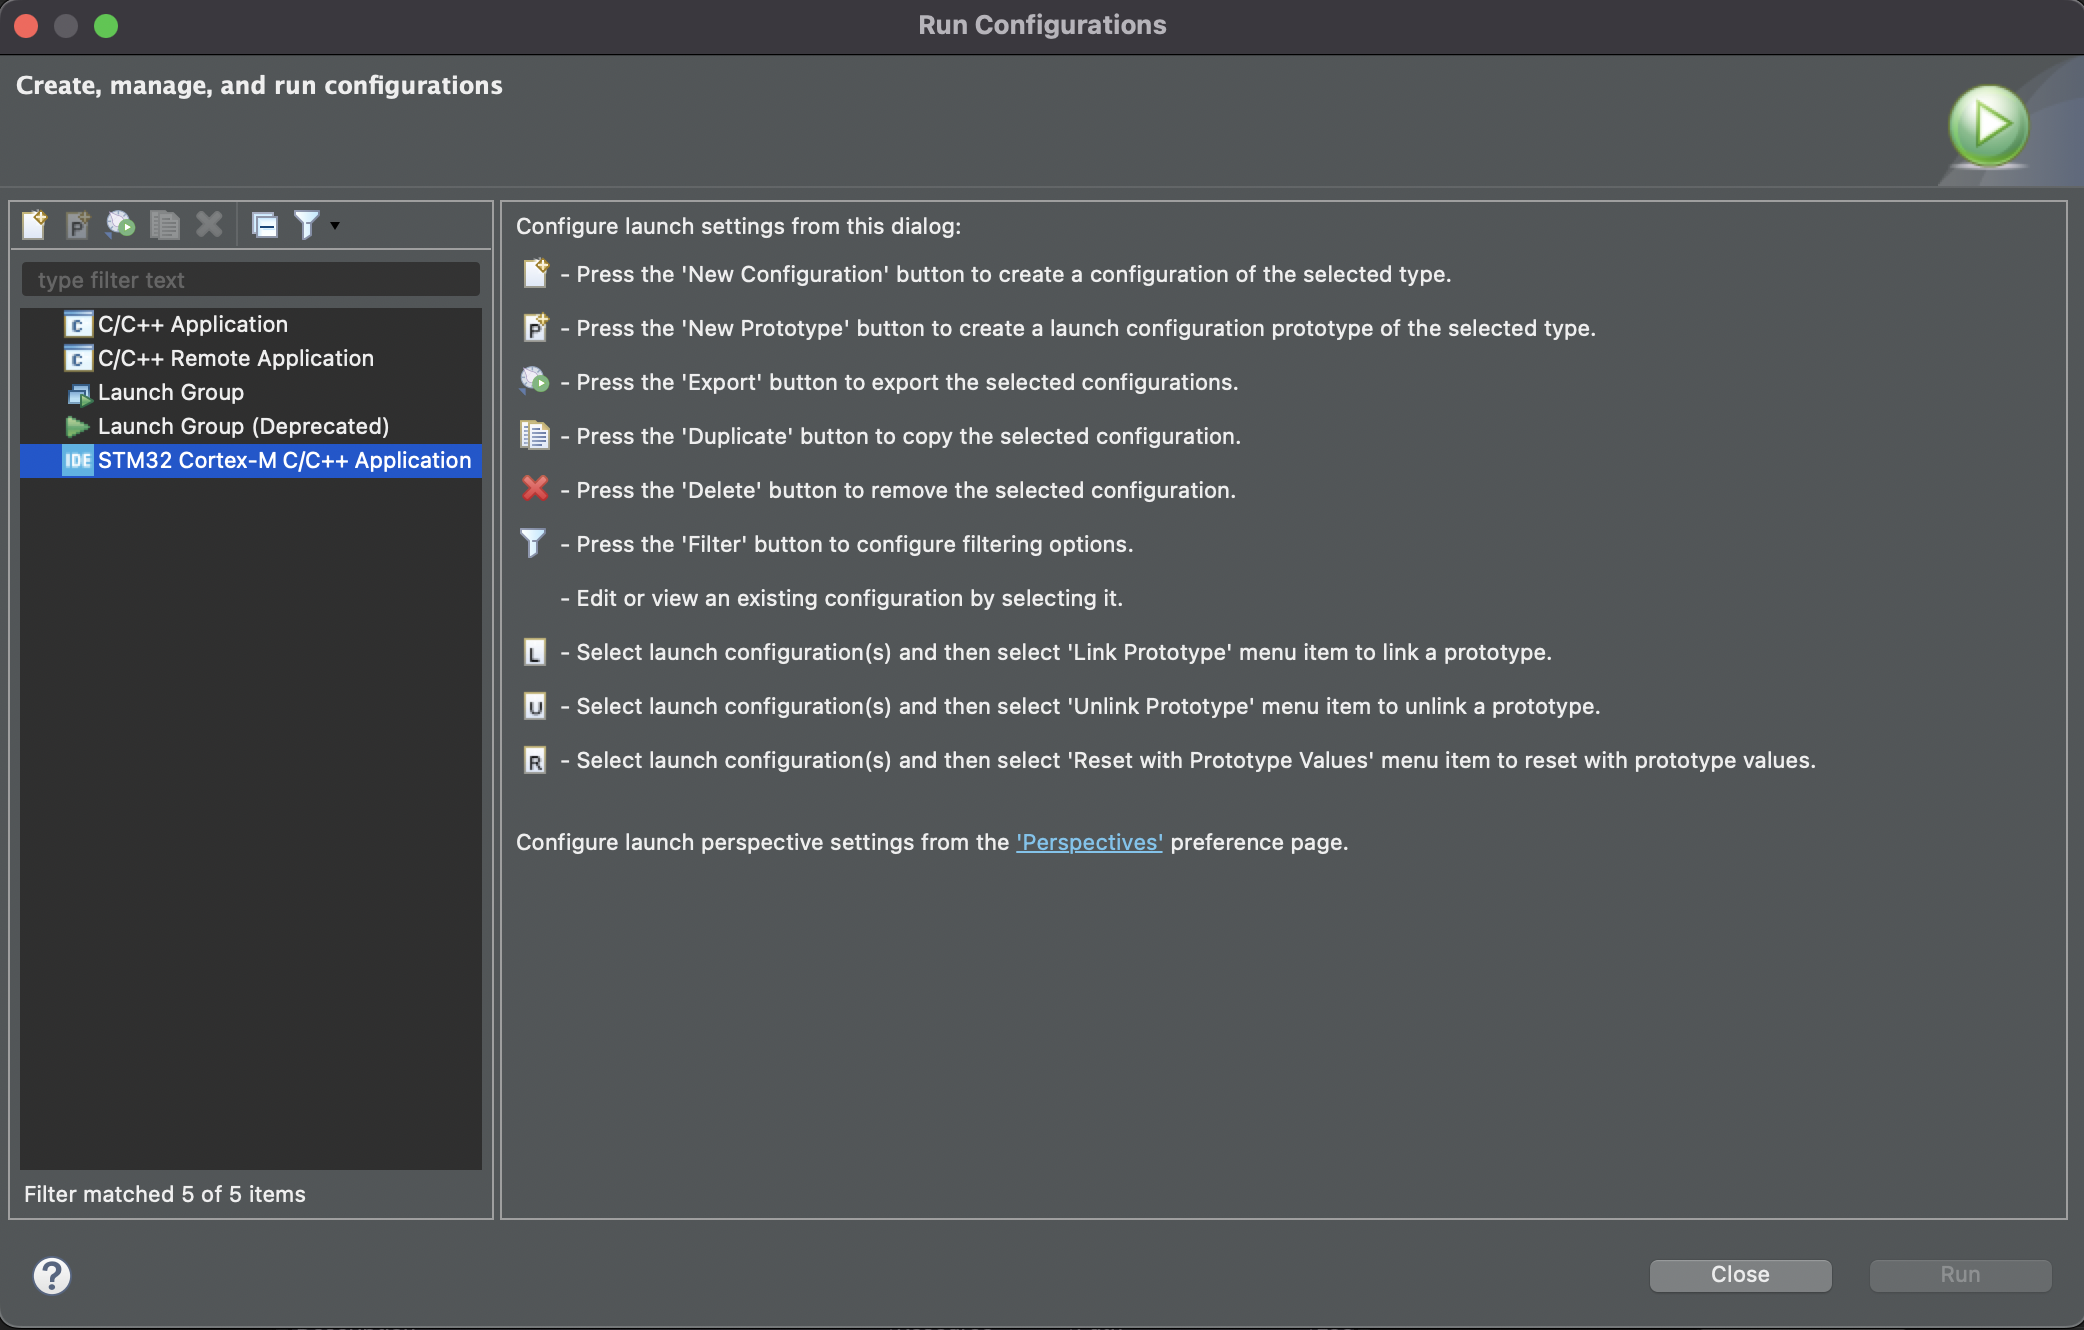
Task: Click the Export icon in instructions
Action: [x=535, y=380]
